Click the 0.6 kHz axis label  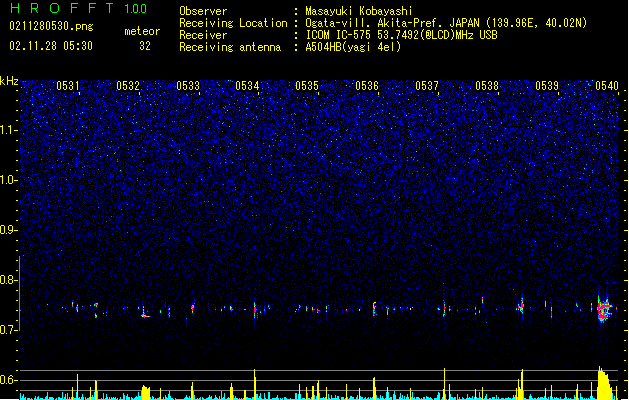pyautogui.click(x=9, y=380)
